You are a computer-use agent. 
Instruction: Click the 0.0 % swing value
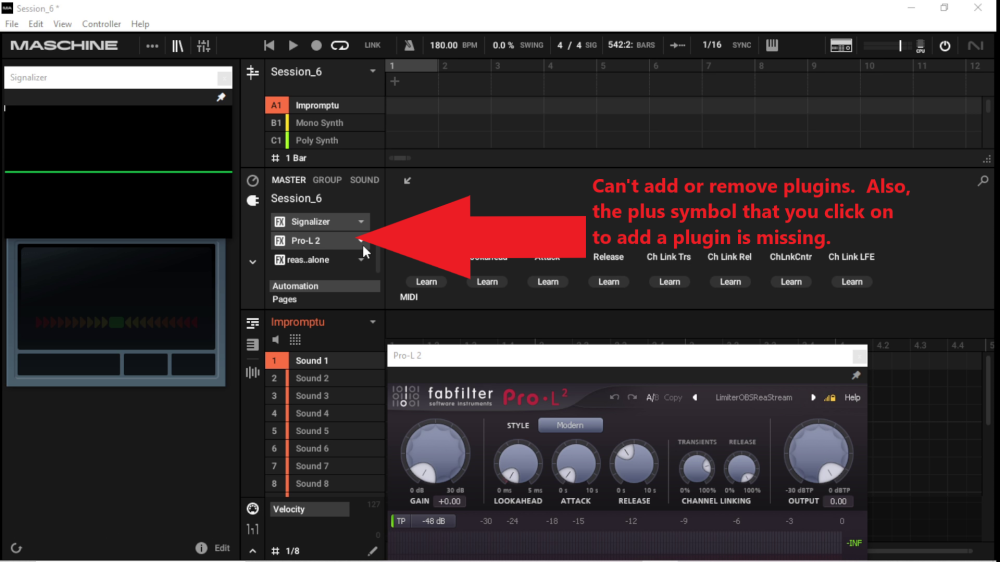503,45
